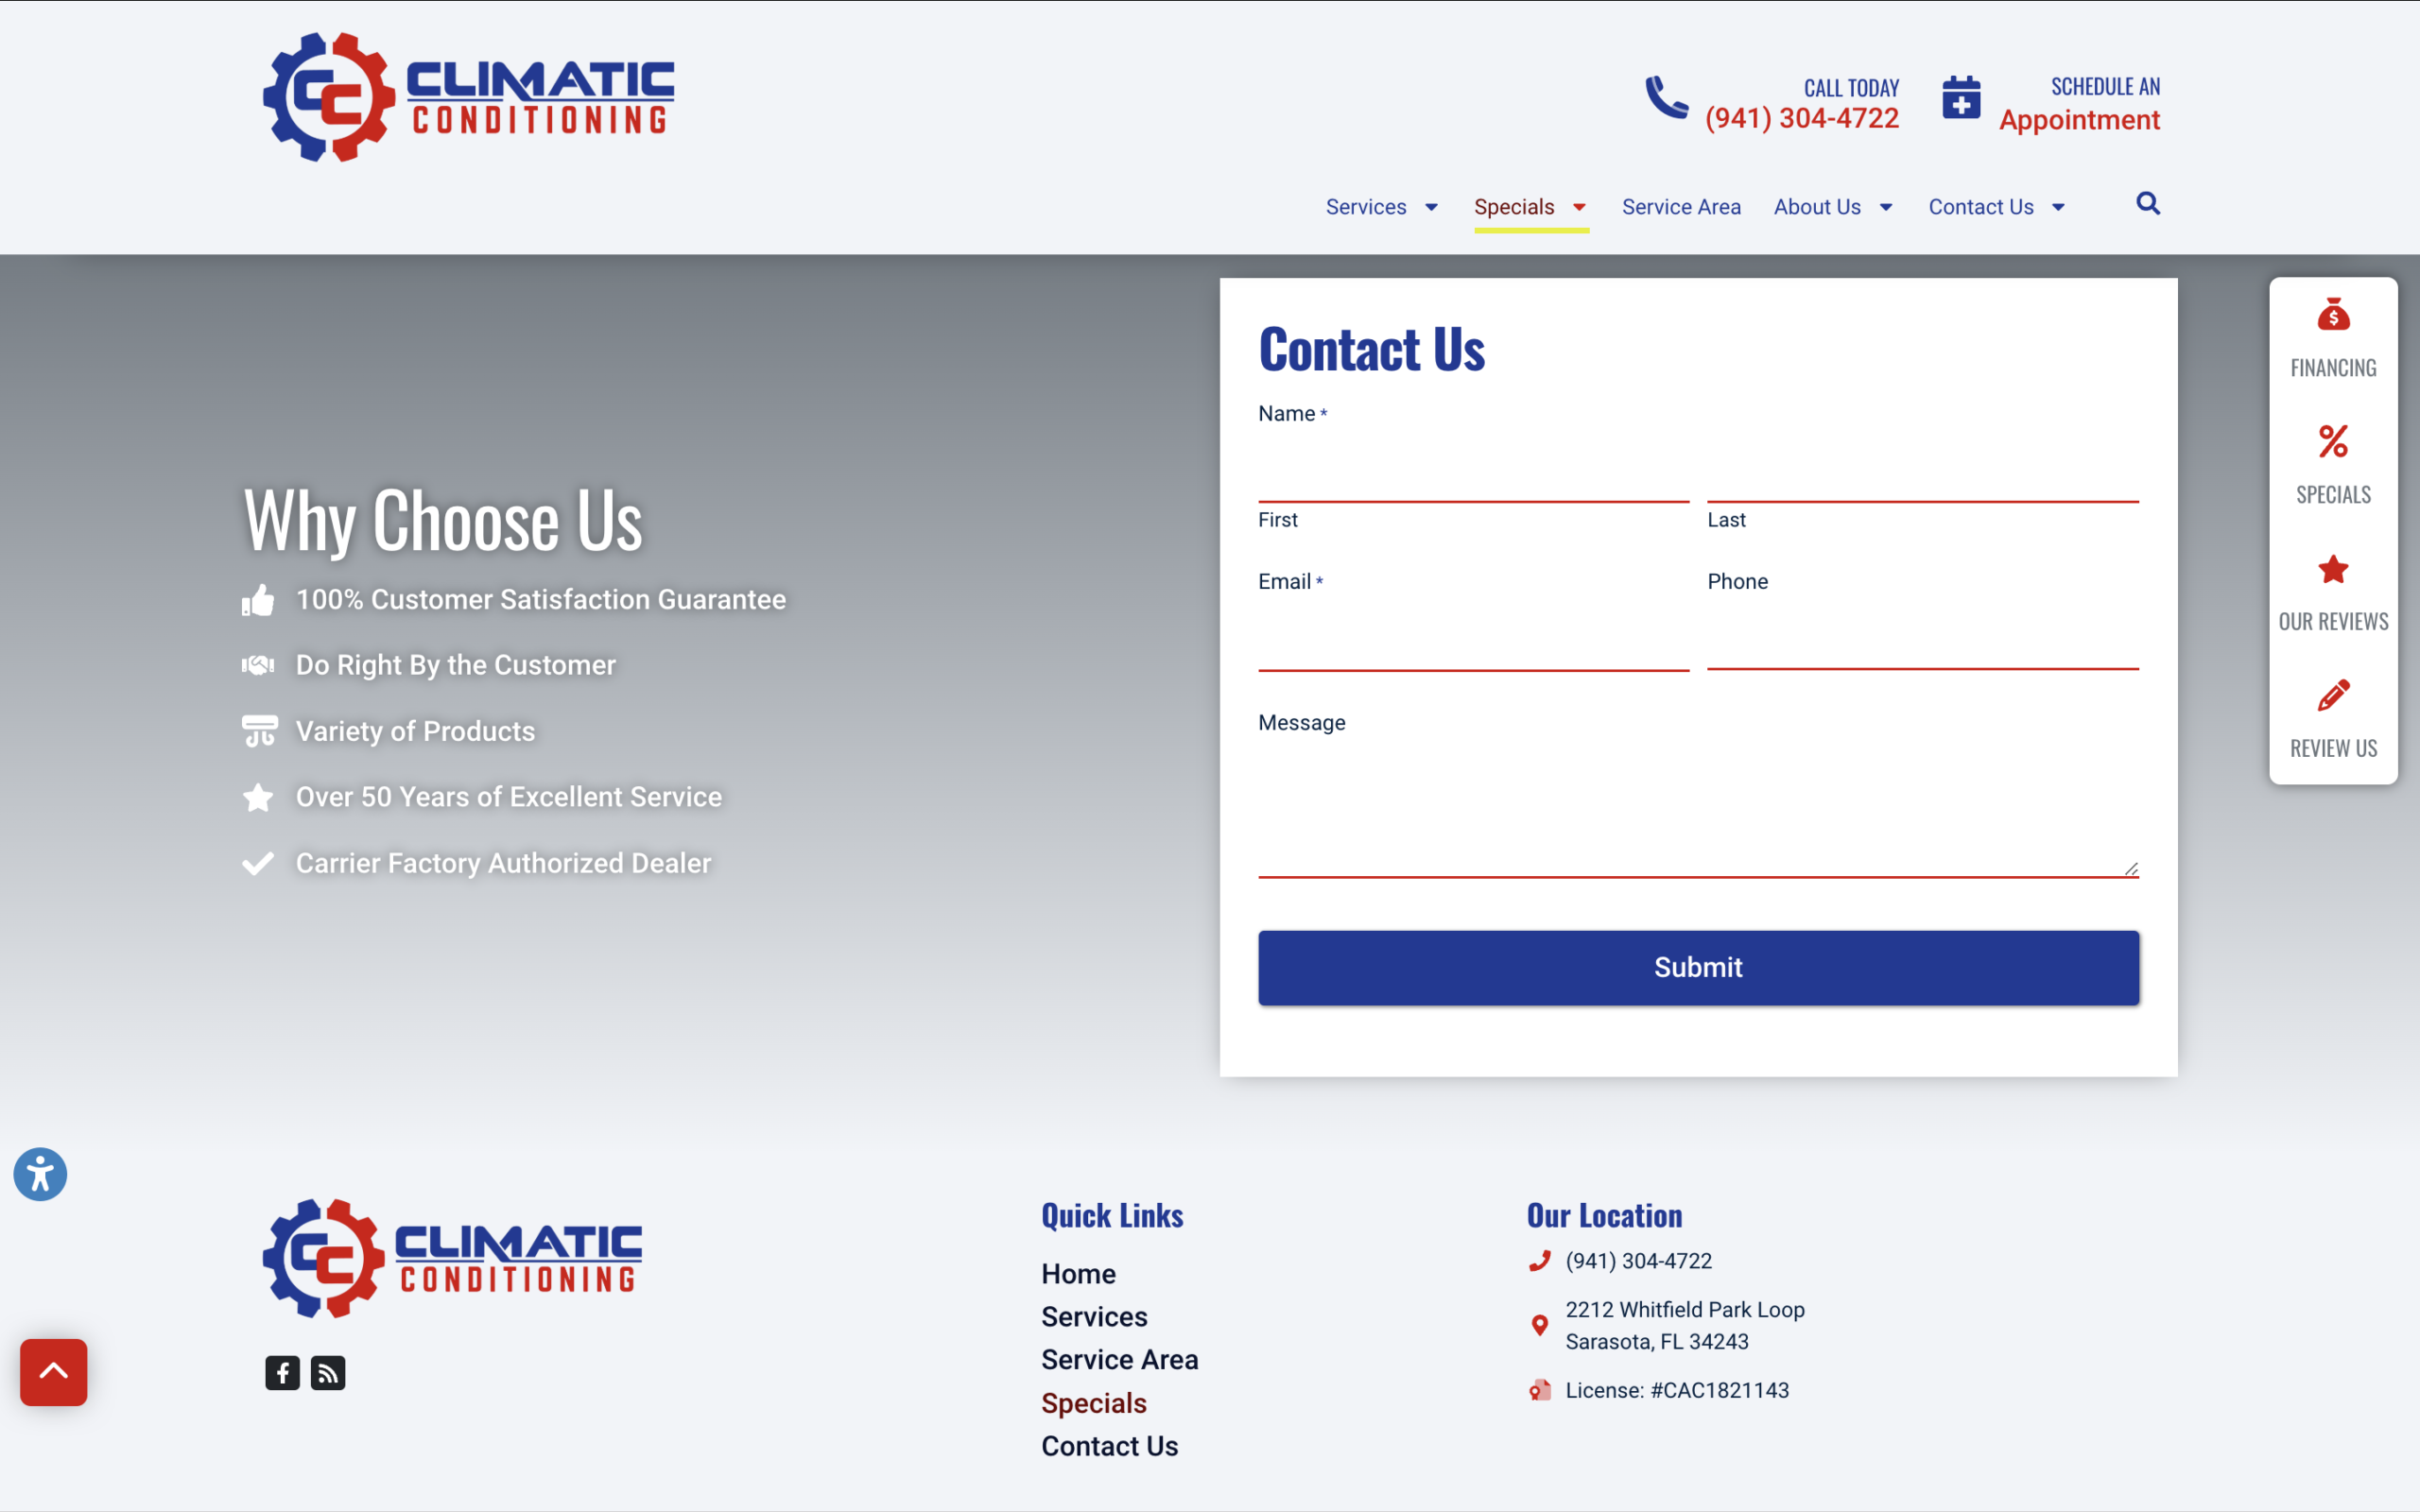Click the schedule appointment calendar icon
This screenshot has width=2420, height=1512.
coord(1961,99)
